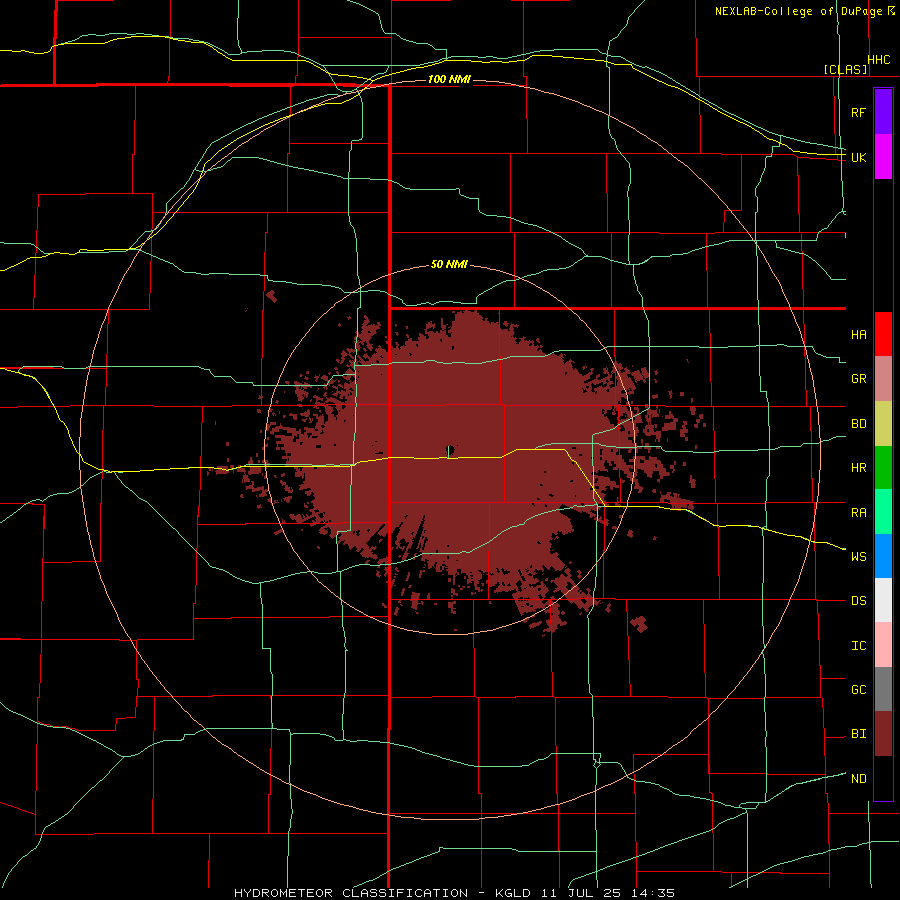Image resolution: width=900 pixels, height=900 pixels.
Task: Click the BD legend label
Action: point(858,424)
